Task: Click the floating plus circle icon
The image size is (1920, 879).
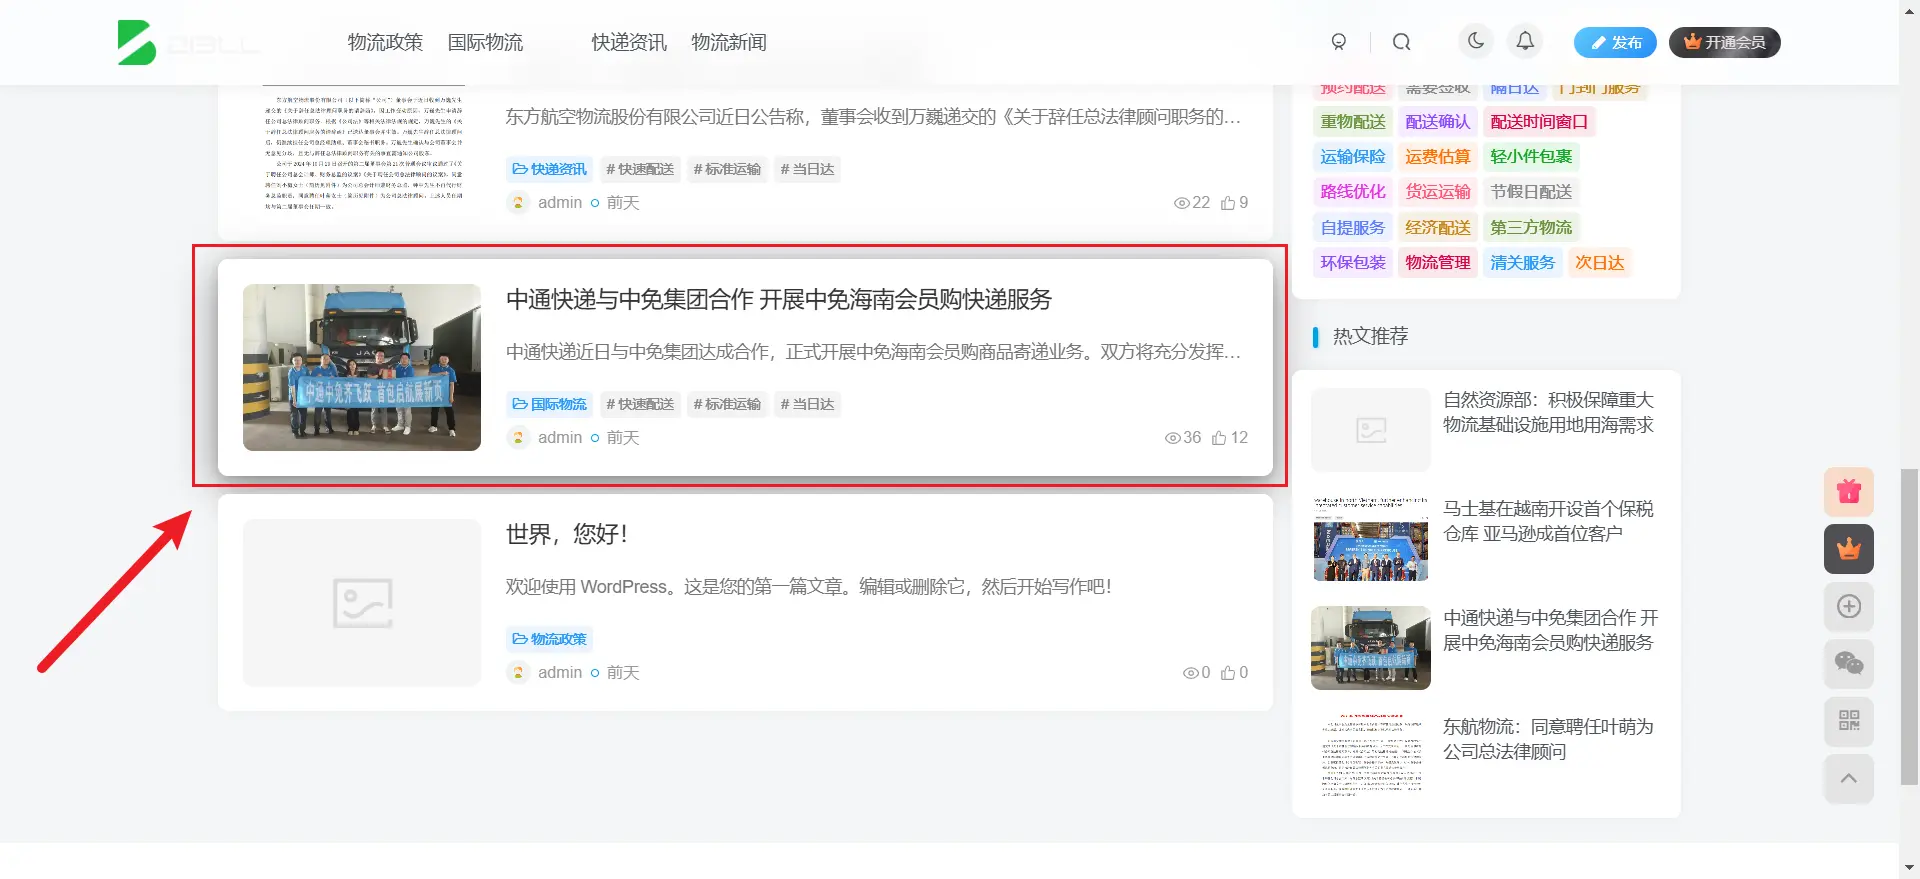Action: [1848, 607]
